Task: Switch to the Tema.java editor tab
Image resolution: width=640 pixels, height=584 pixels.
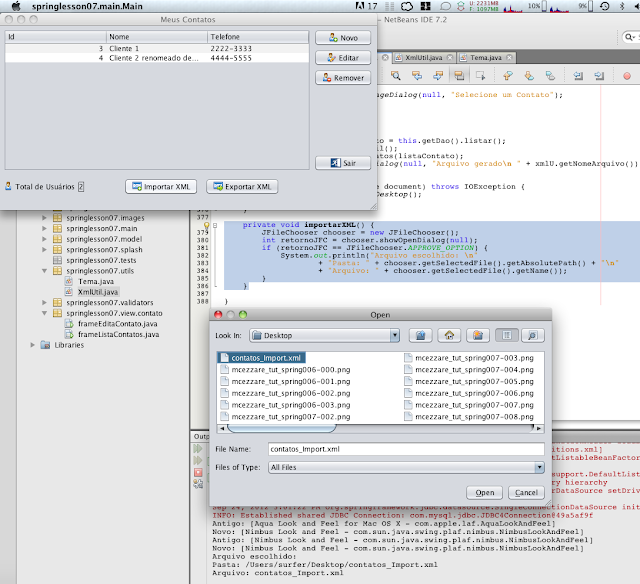Action: 485,58
